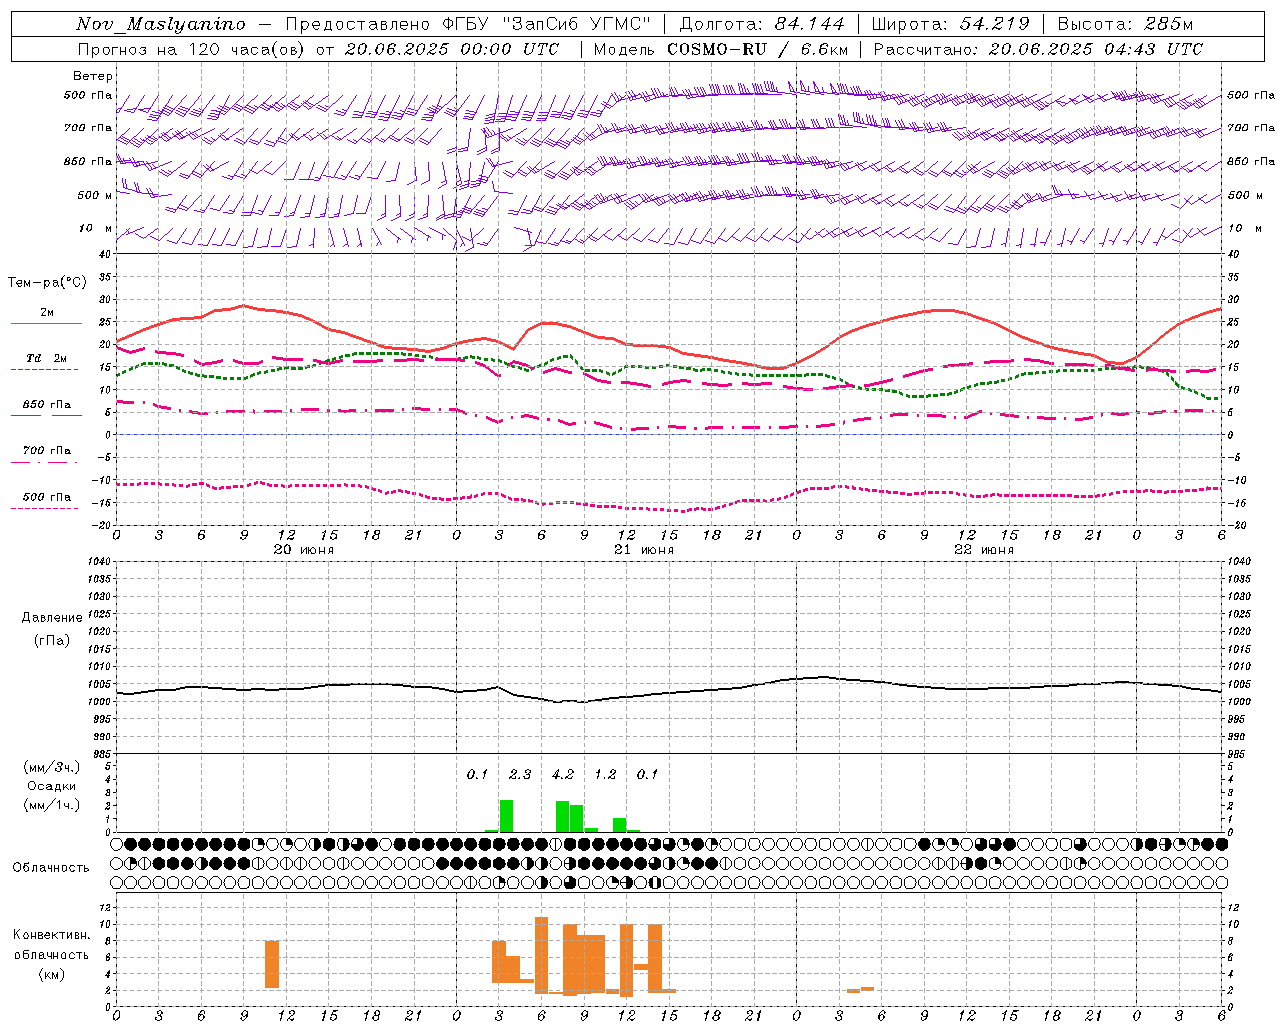Click the Высота: 285м value

click(1125, 24)
